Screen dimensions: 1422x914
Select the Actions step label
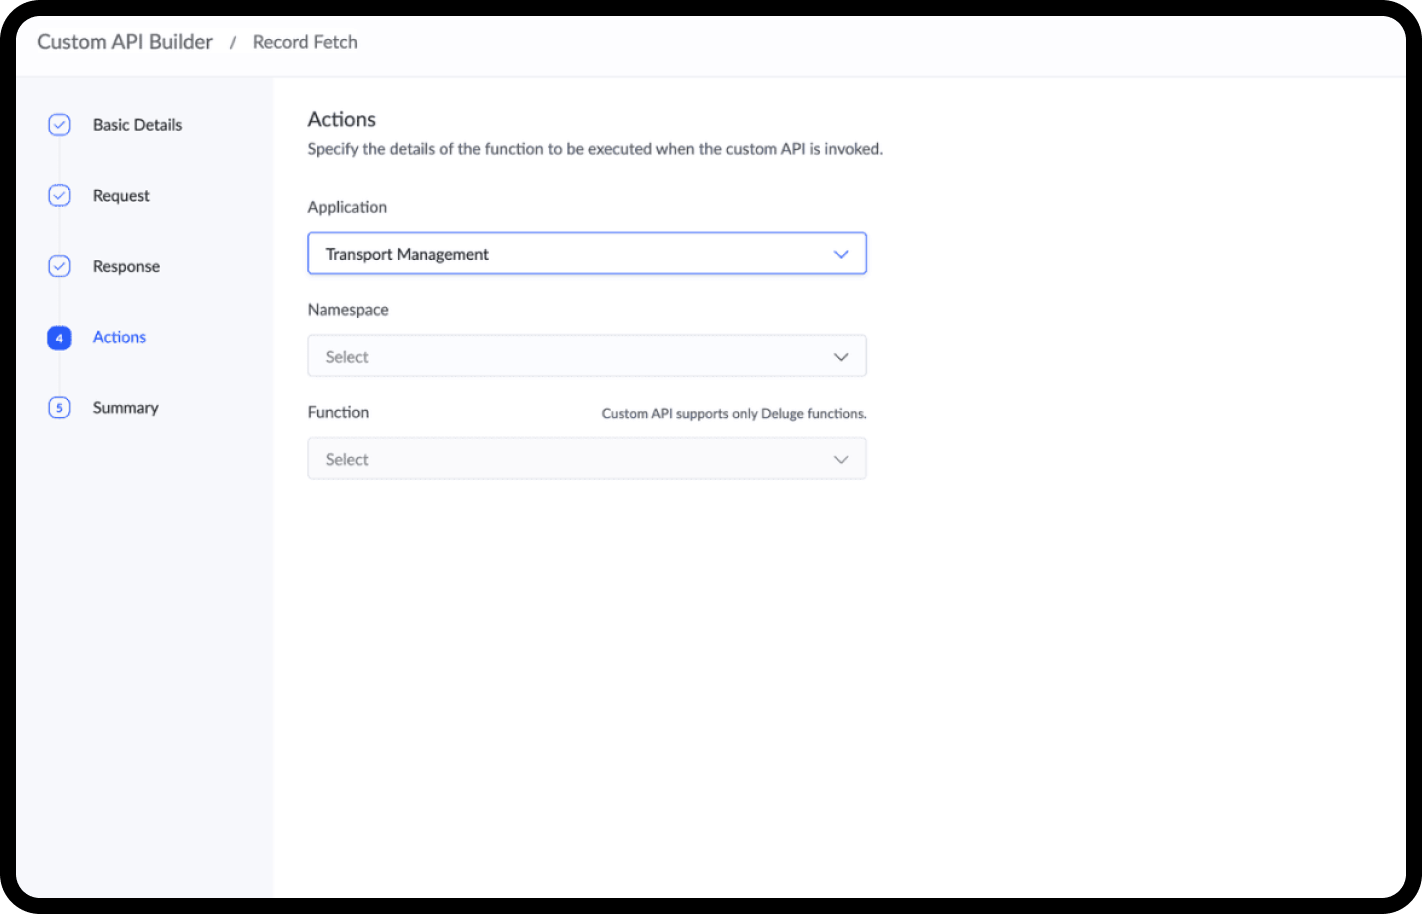[119, 338]
